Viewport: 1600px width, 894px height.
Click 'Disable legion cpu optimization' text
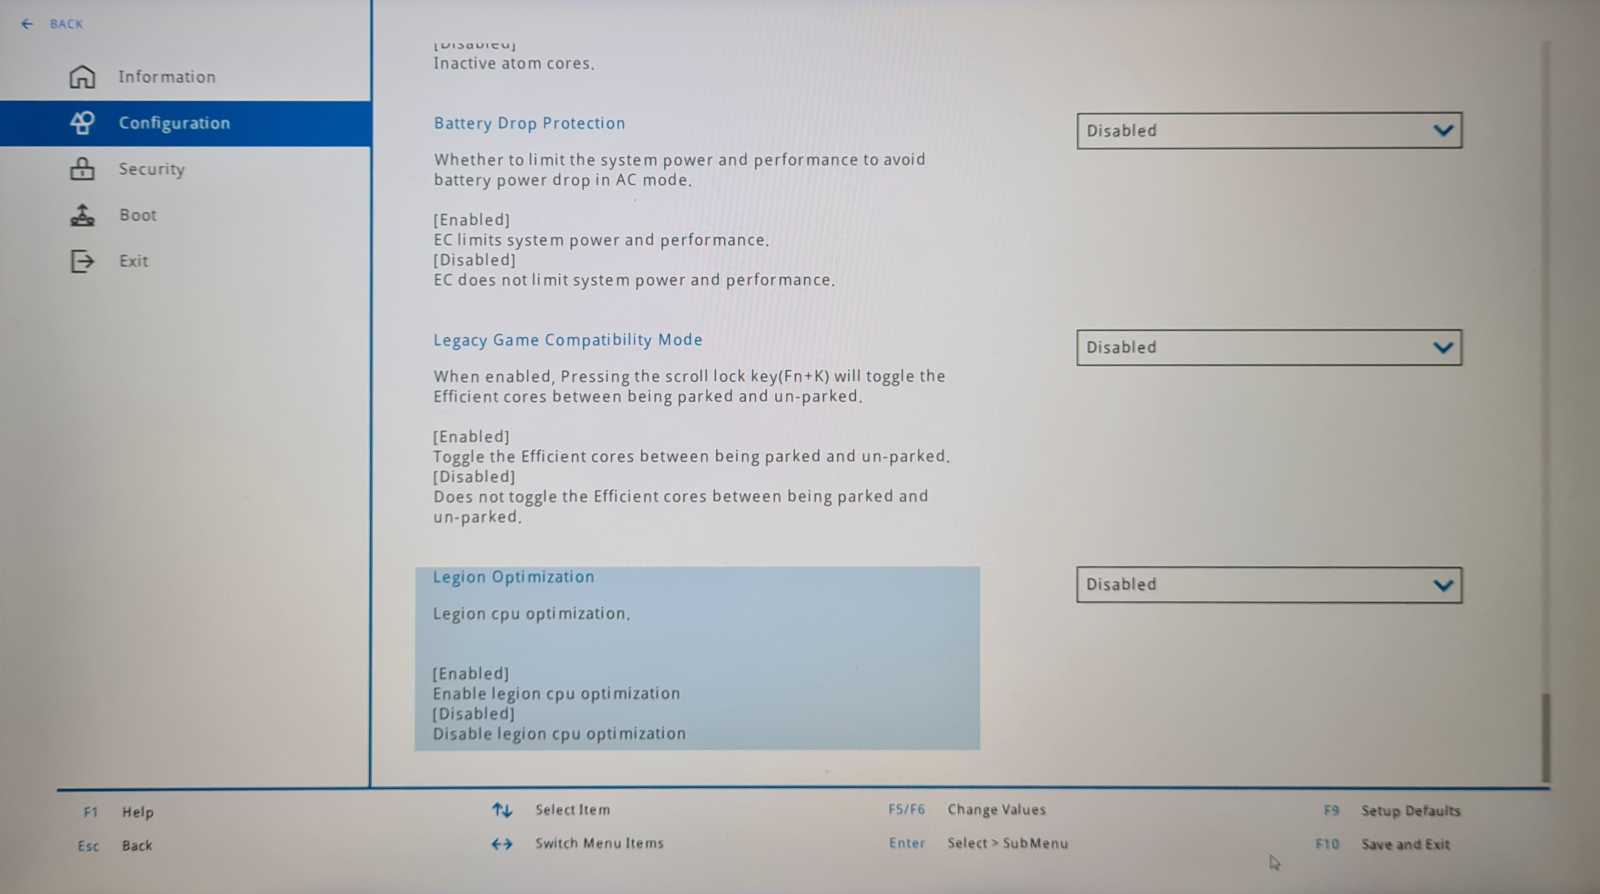coord(559,734)
